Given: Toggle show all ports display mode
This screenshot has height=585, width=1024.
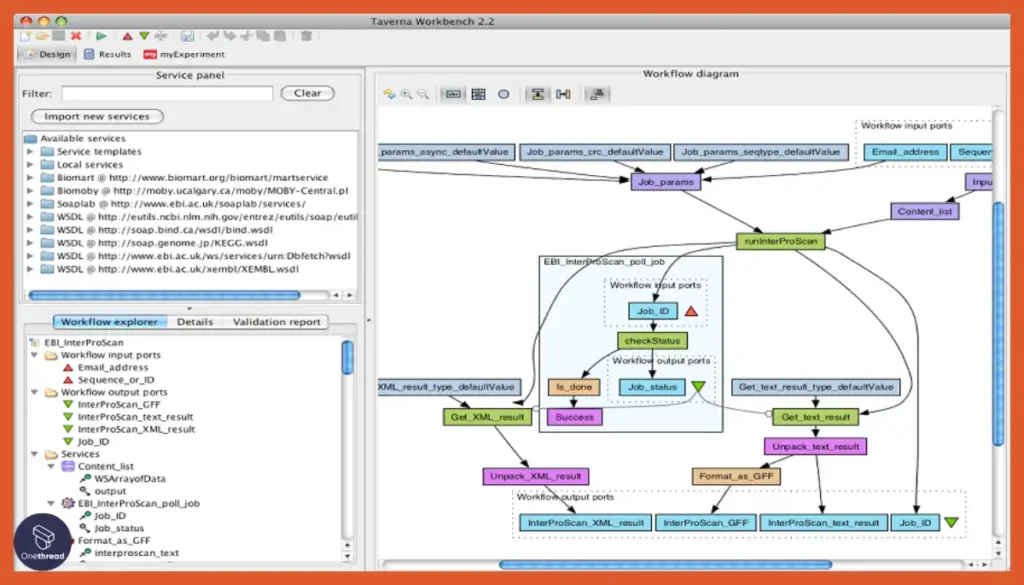Looking at the screenshot, I should (x=478, y=94).
